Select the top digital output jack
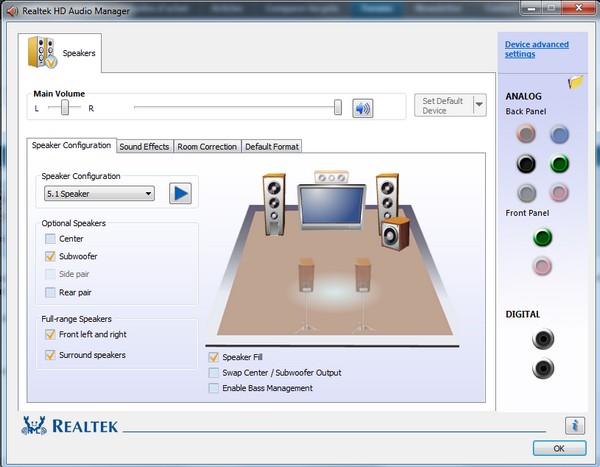Screen dimensions: 600x467 click(x=543, y=339)
